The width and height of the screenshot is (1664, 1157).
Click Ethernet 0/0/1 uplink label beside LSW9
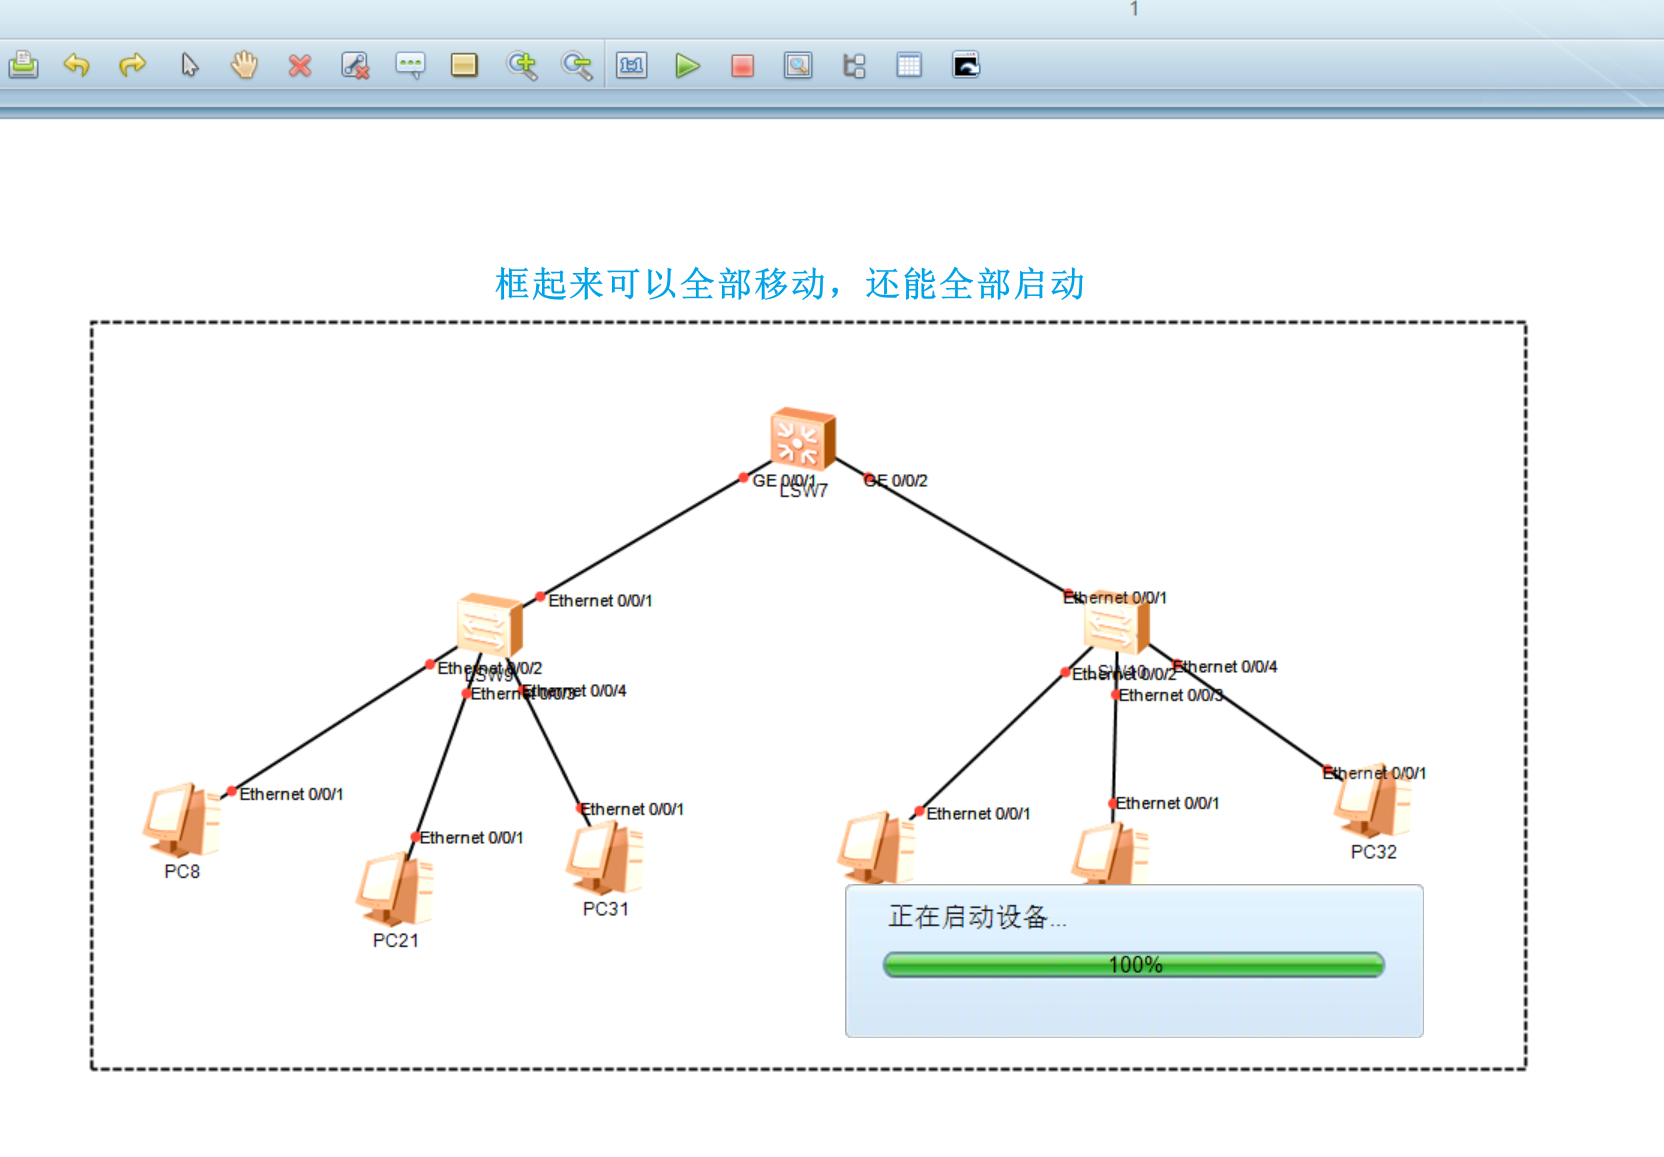pos(600,601)
